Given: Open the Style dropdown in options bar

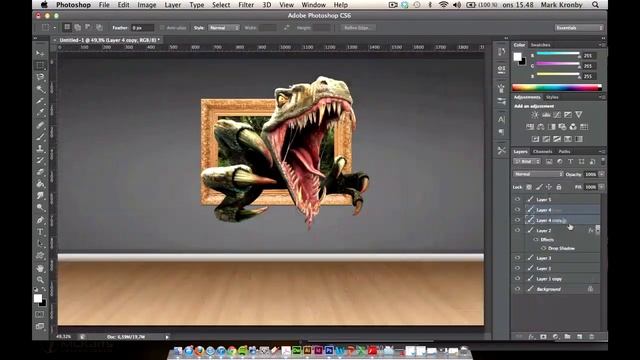Looking at the screenshot, I should [224, 28].
